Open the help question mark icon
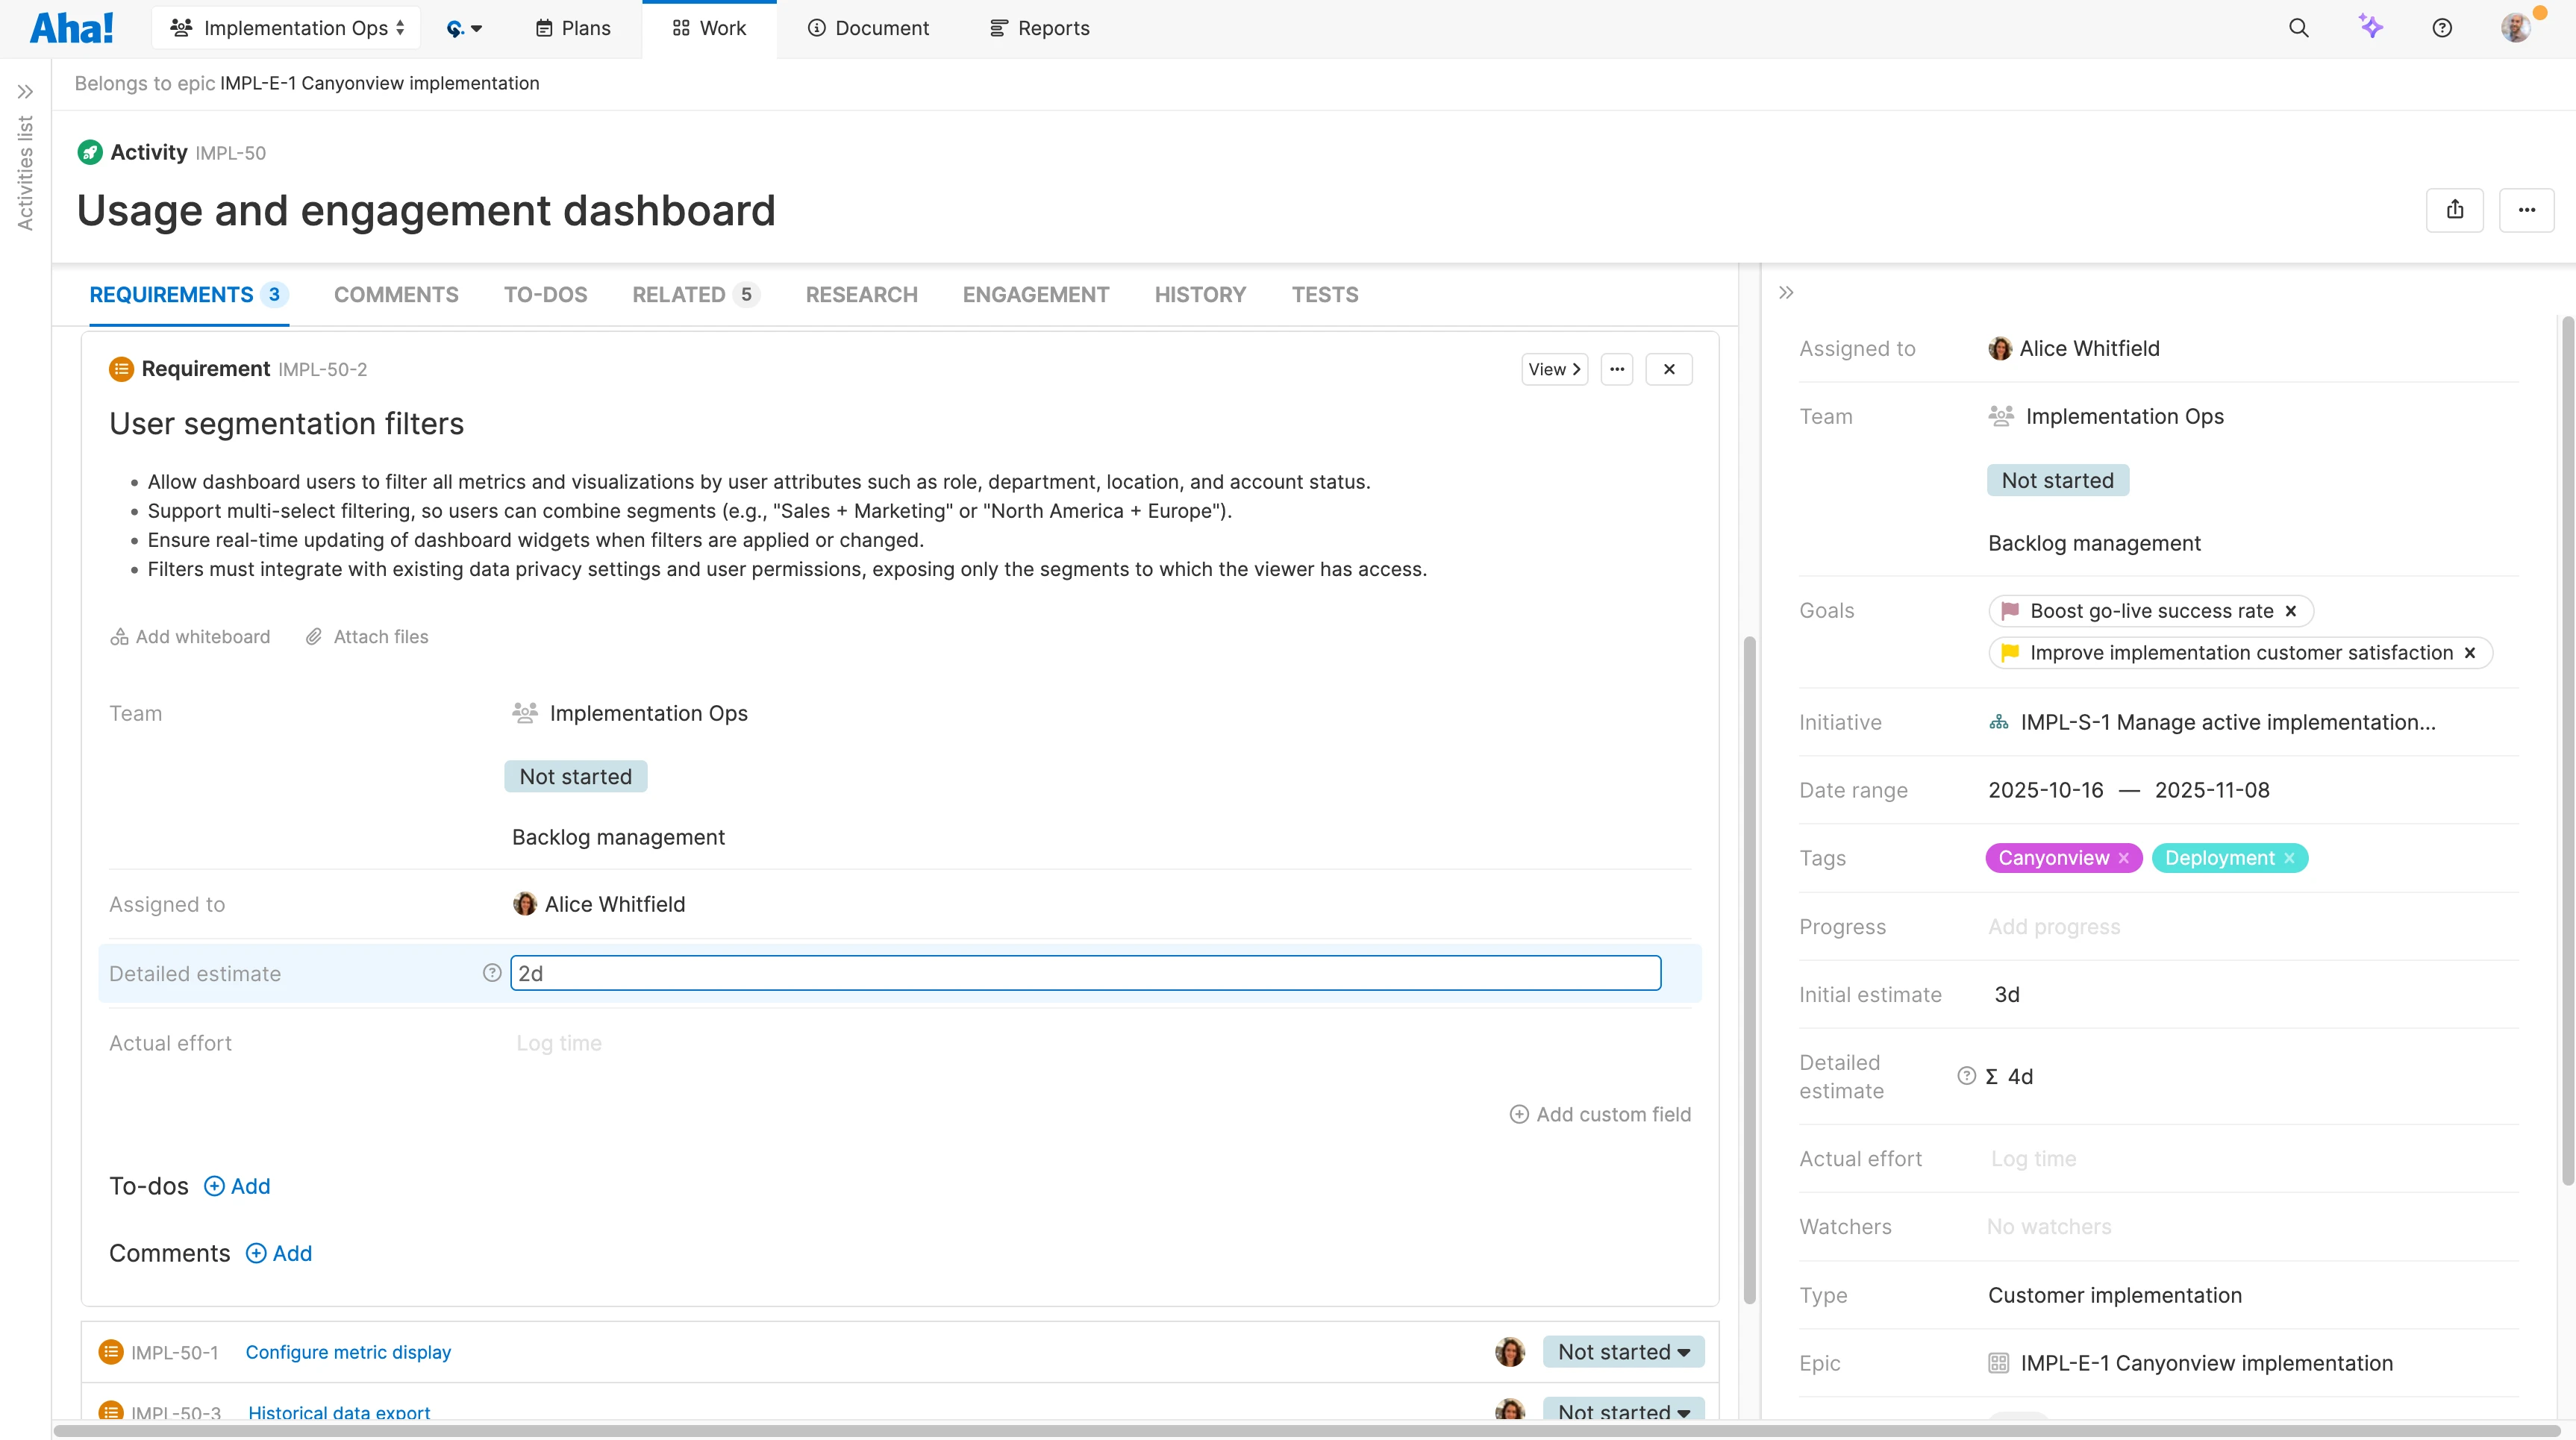This screenshot has width=2576, height=1440. [x=2441, y=28]
